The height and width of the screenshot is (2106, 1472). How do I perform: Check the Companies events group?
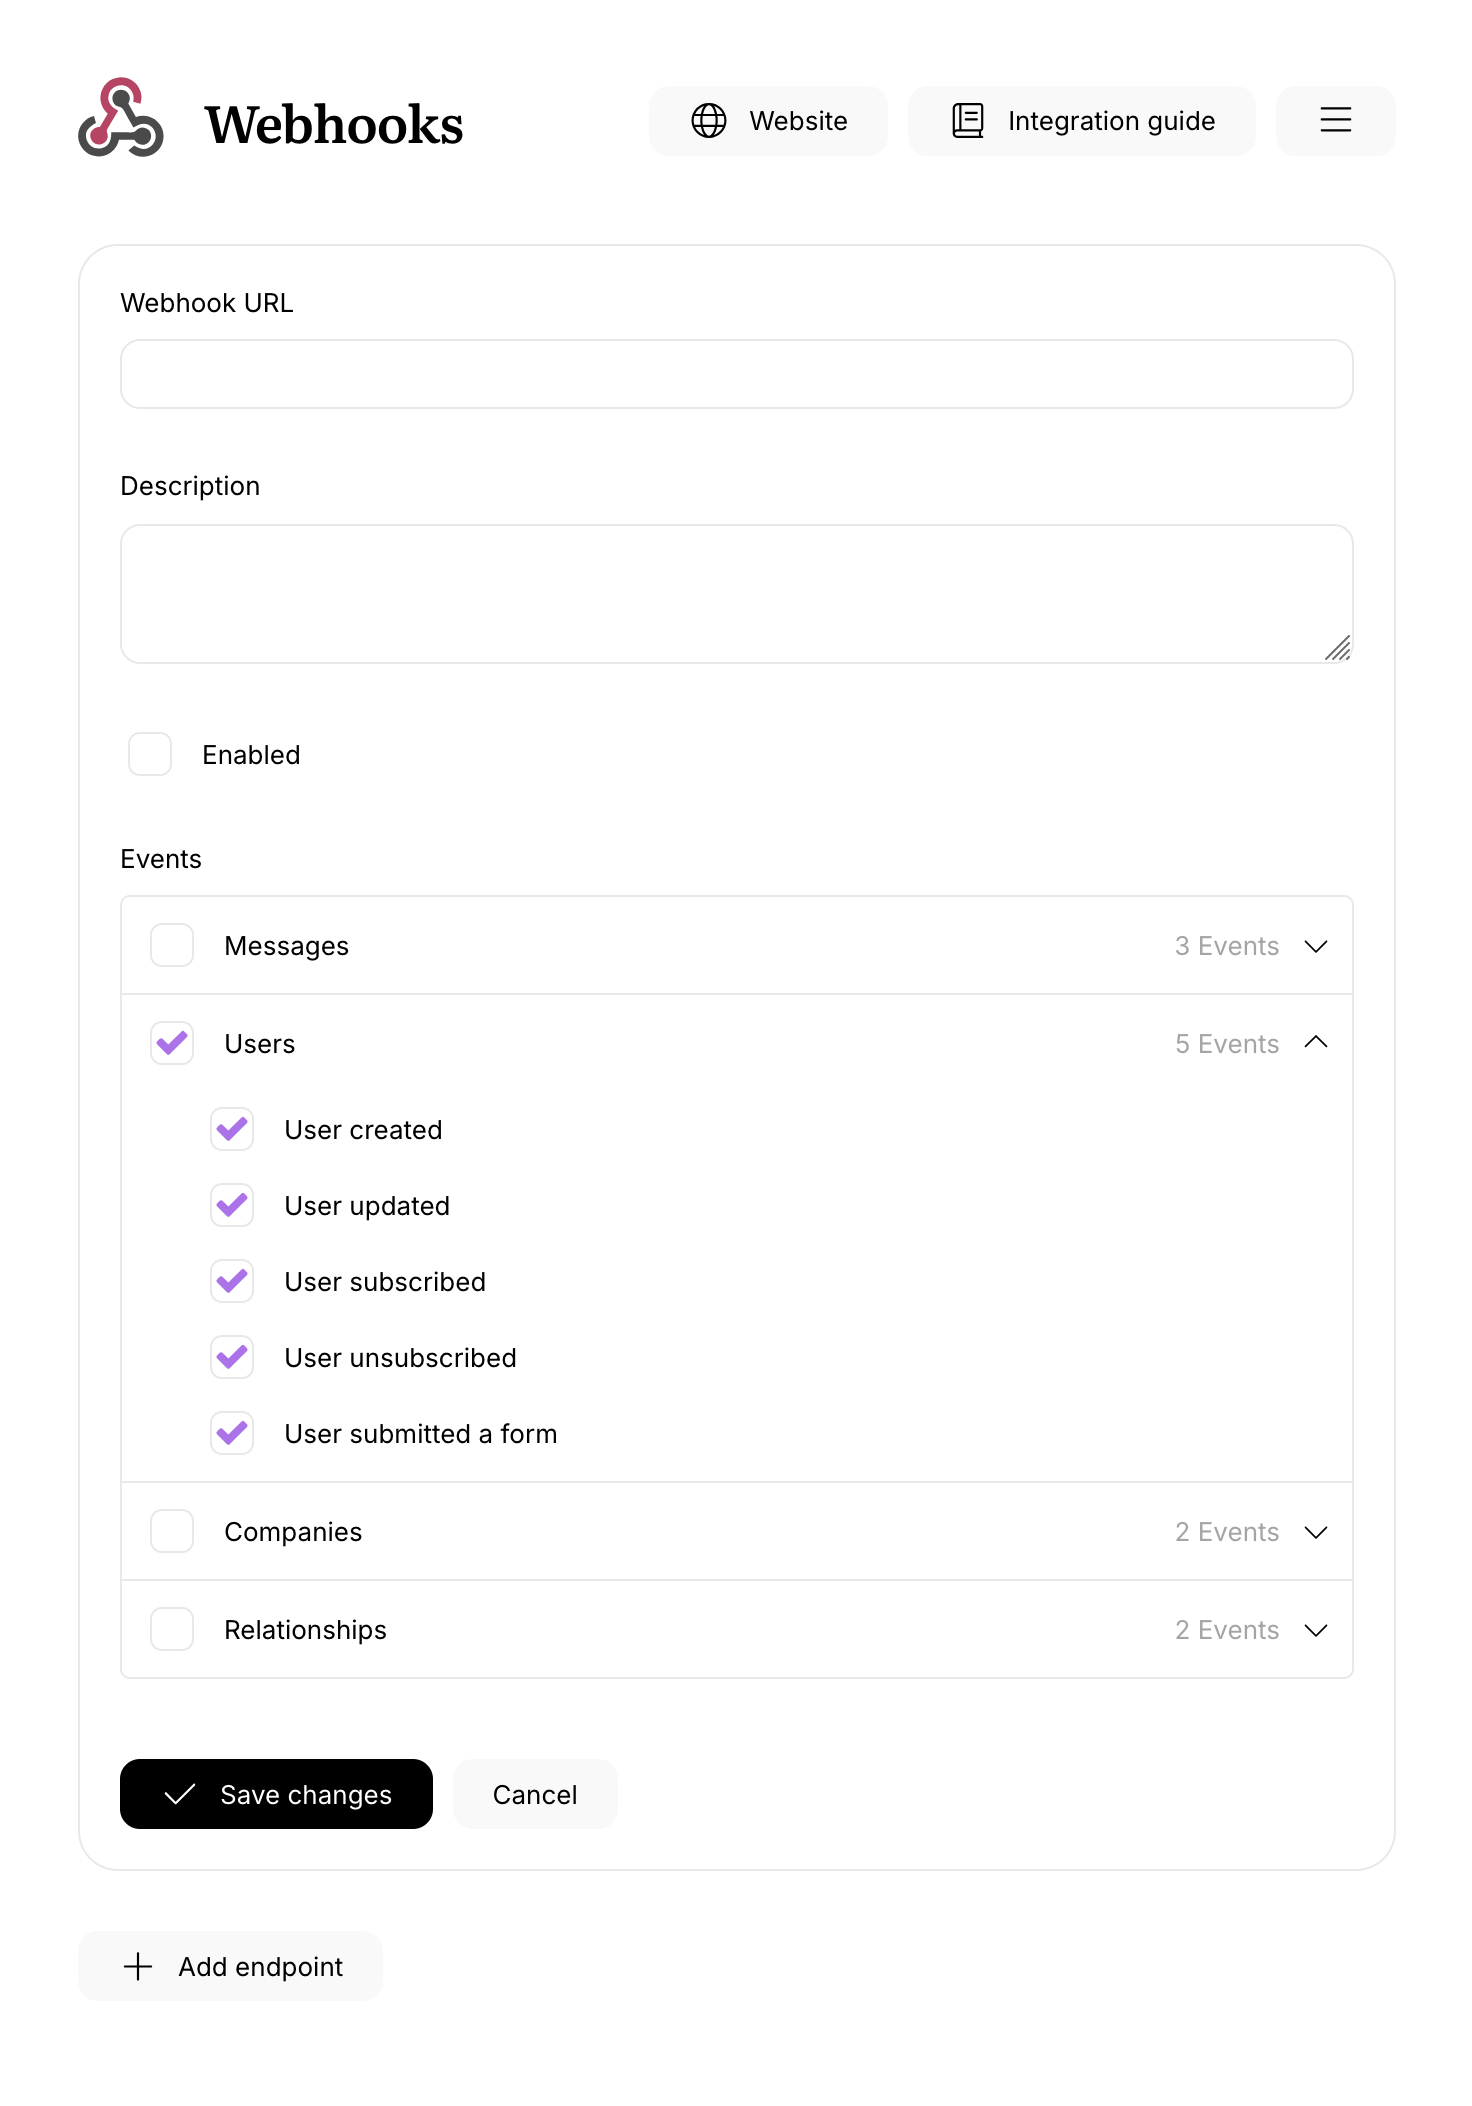pyautogui.click(x=171, y=1531)
